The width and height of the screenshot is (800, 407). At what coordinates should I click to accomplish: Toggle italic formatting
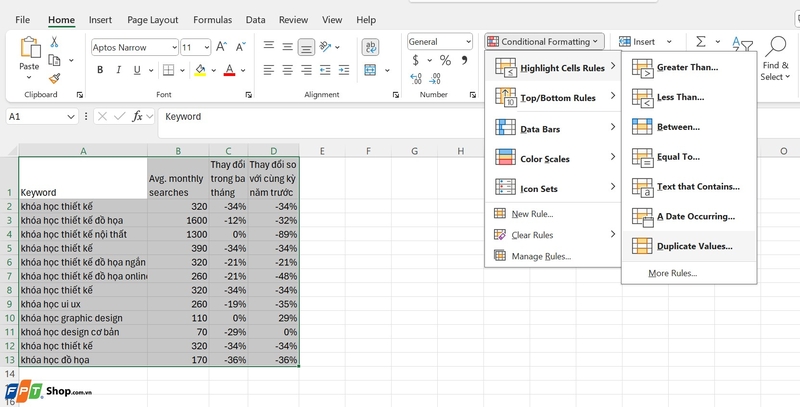[118, 70]
